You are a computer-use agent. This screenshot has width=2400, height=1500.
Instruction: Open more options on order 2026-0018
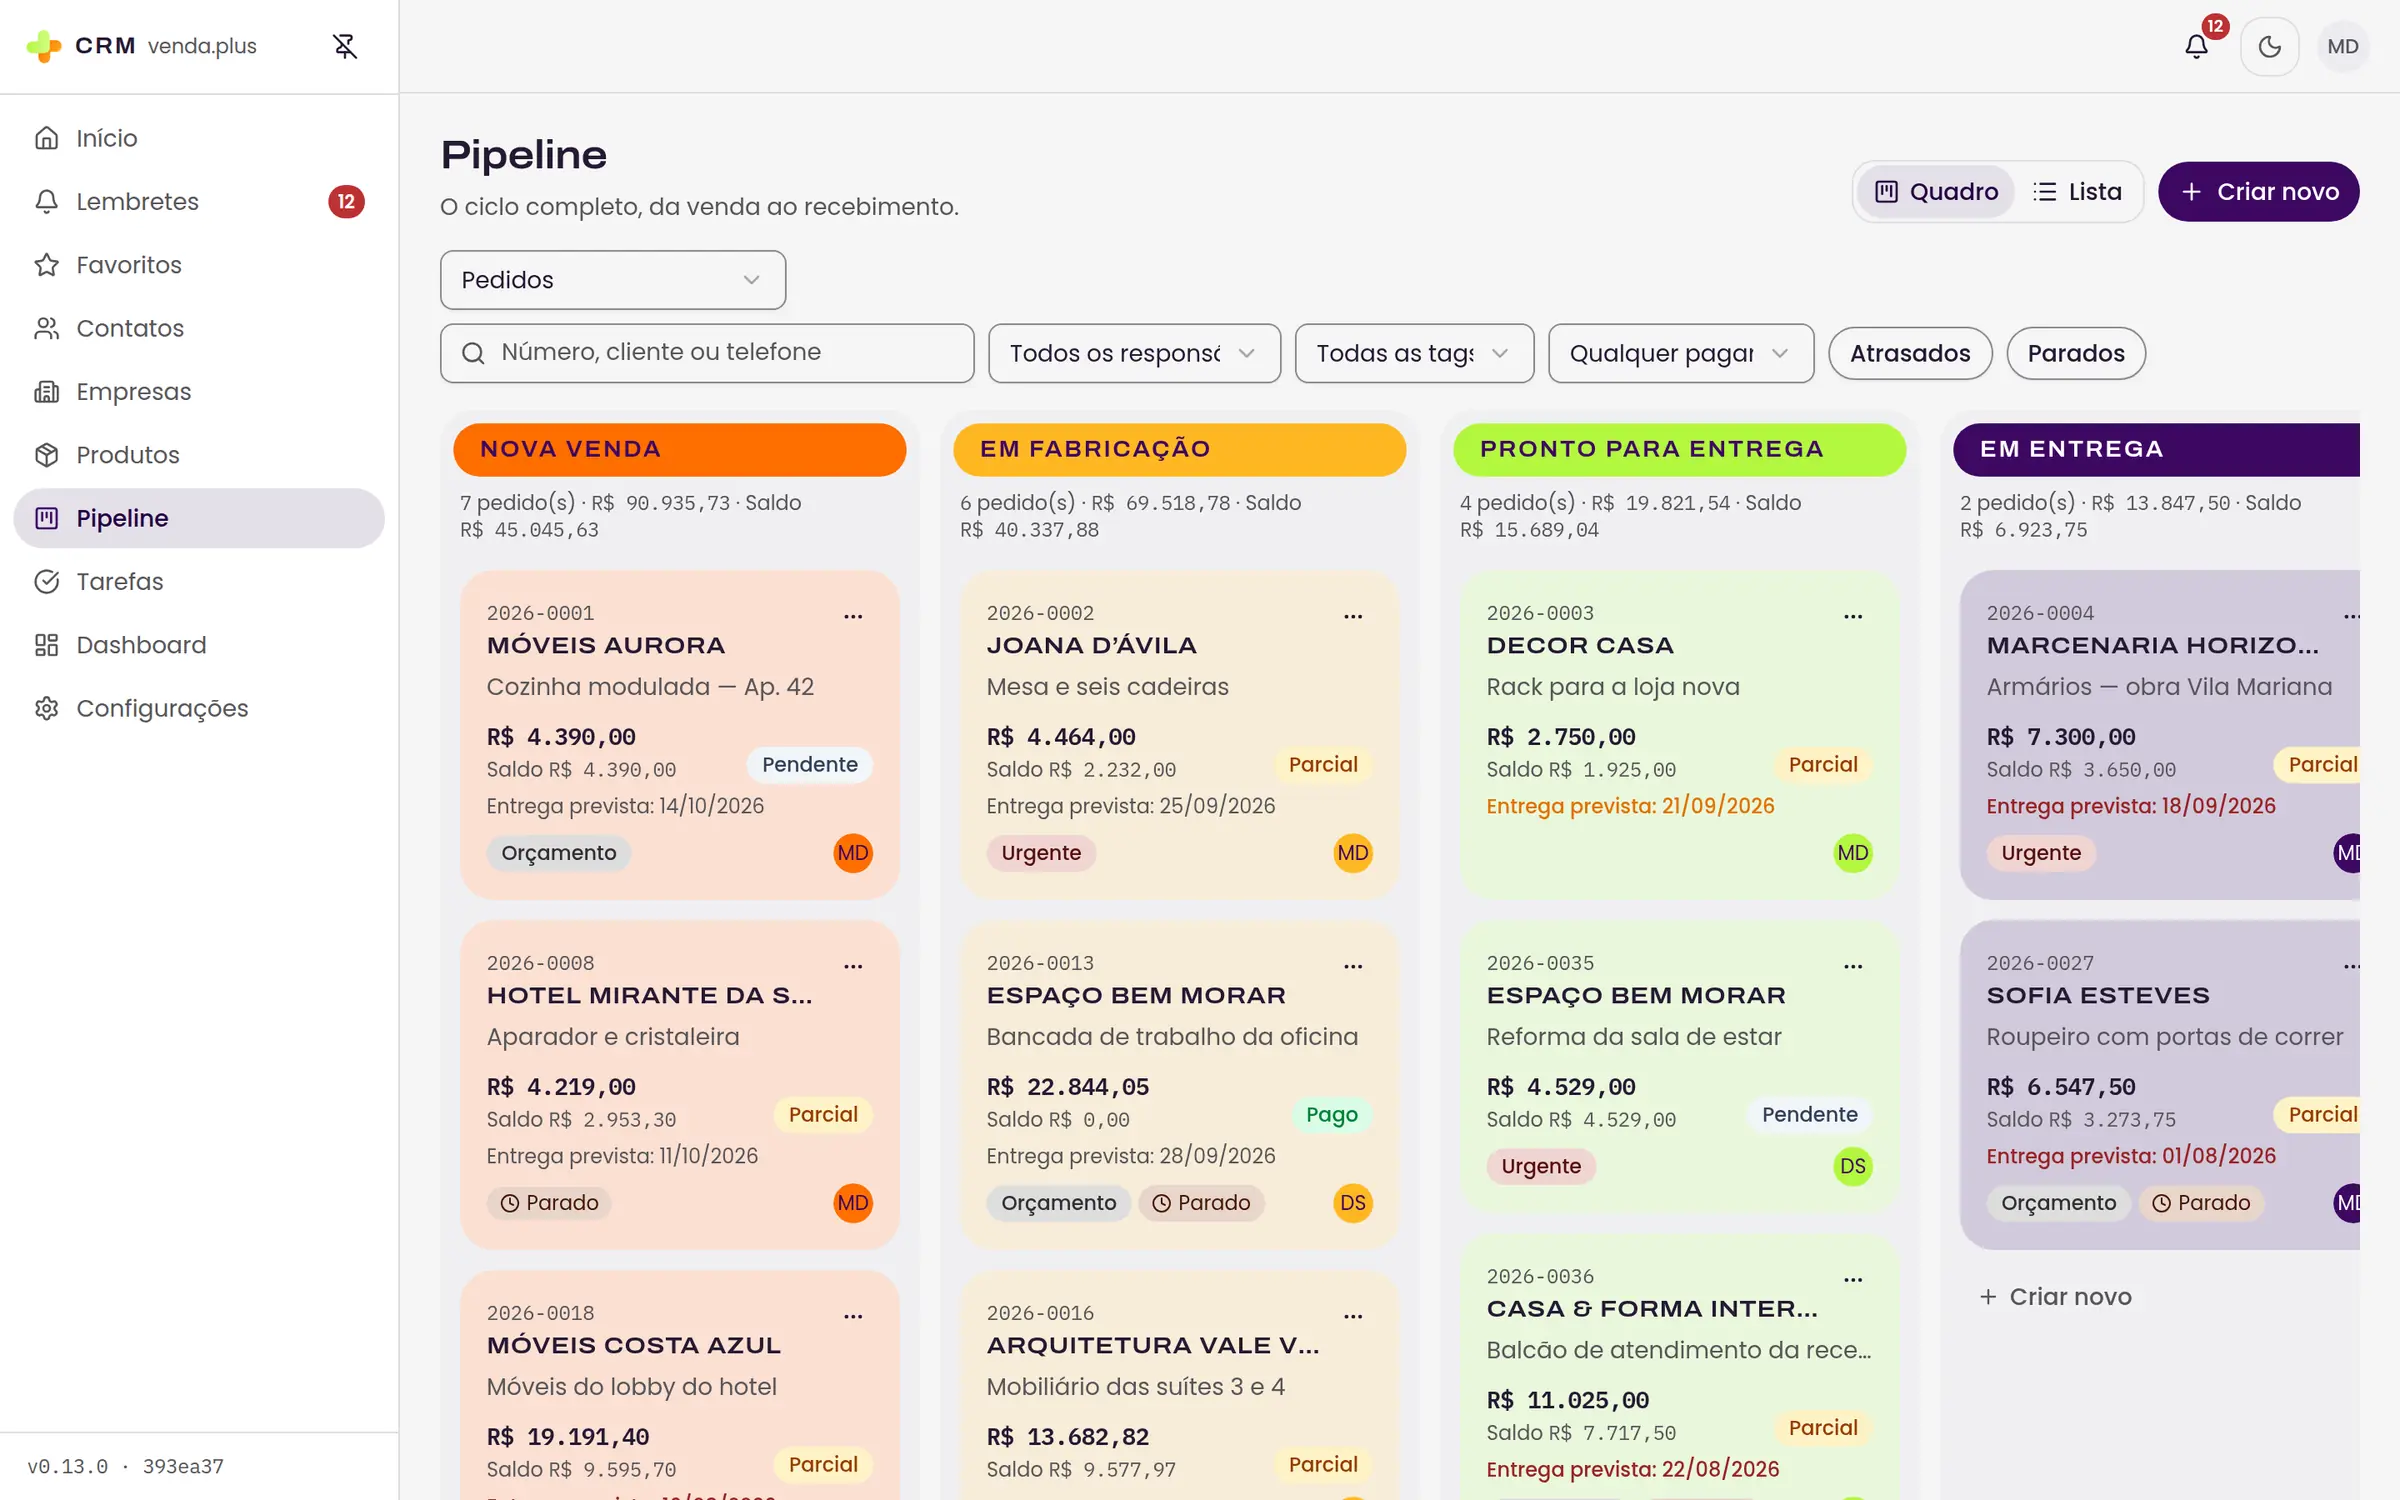(853, 1316)
